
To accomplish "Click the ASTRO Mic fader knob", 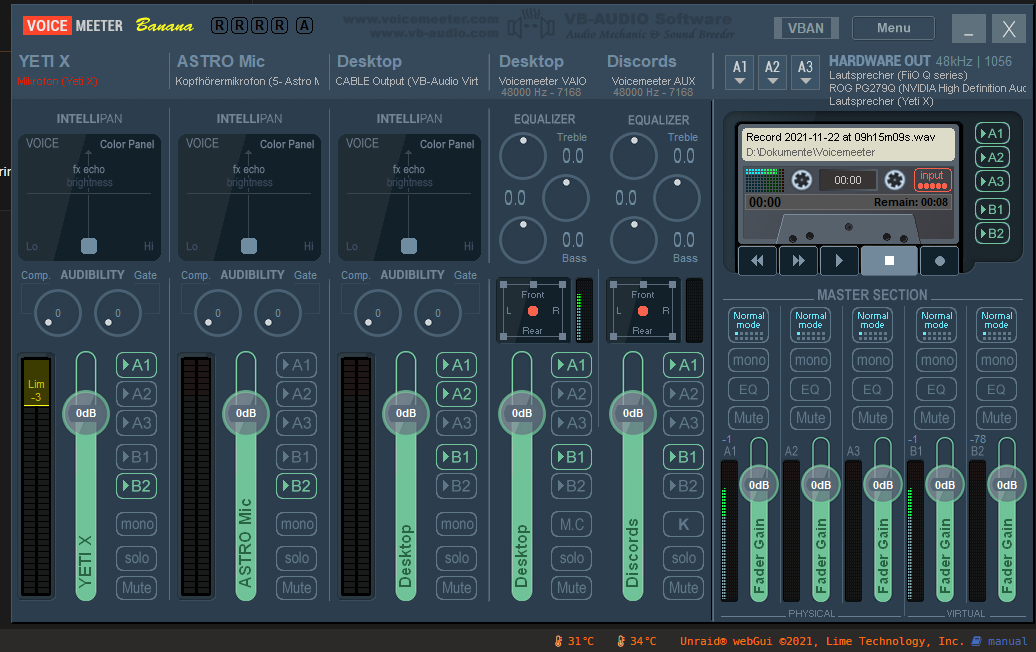I will click(x=246, y=414).
